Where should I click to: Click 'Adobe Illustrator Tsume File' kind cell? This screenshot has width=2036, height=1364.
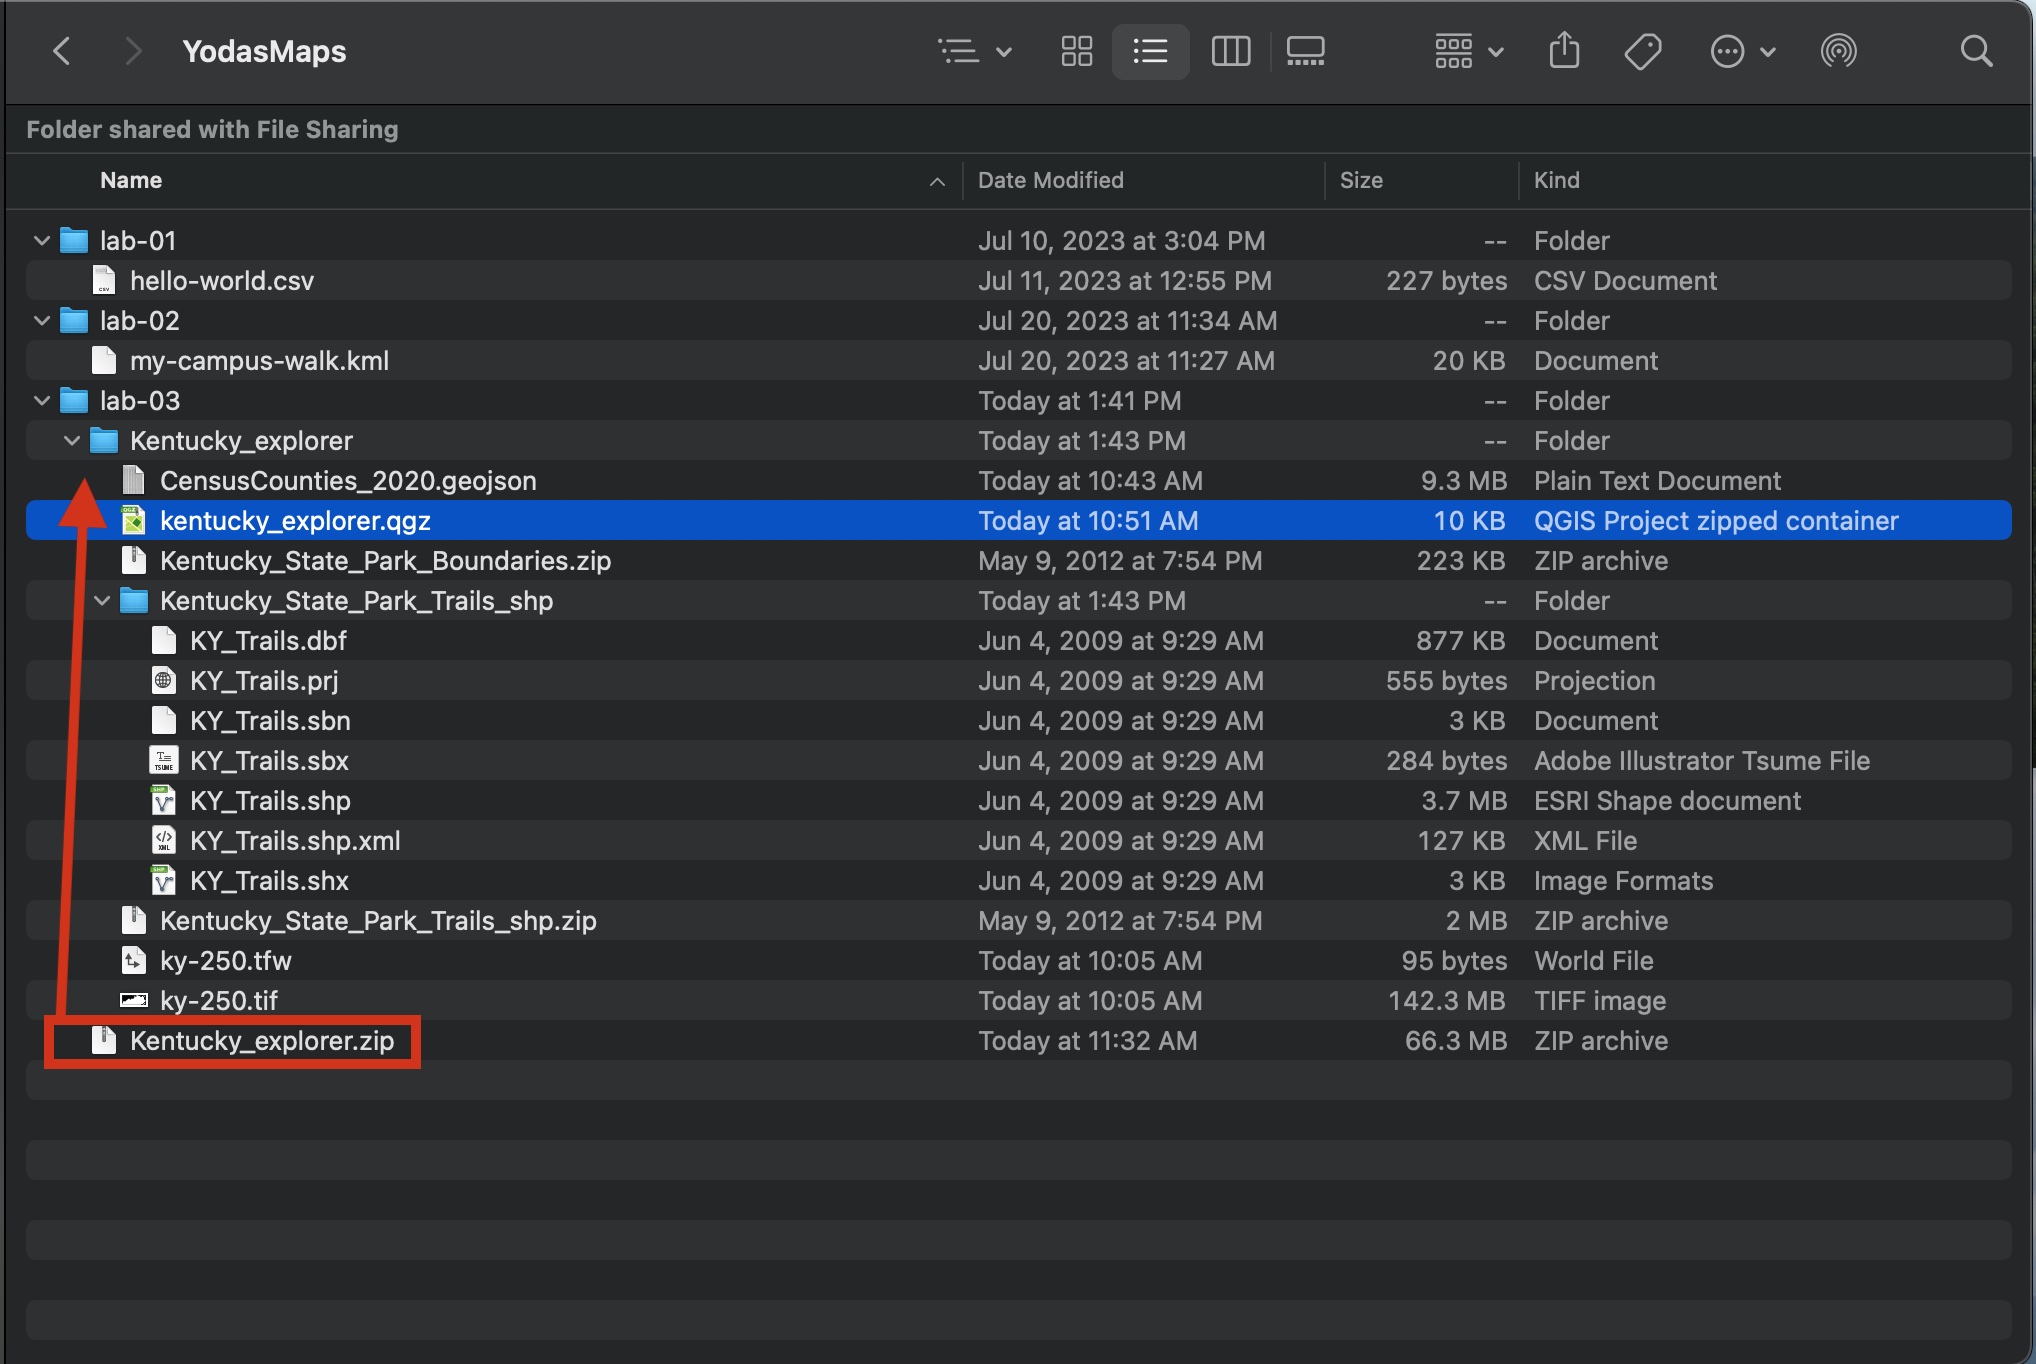[x=1702, y=761]
